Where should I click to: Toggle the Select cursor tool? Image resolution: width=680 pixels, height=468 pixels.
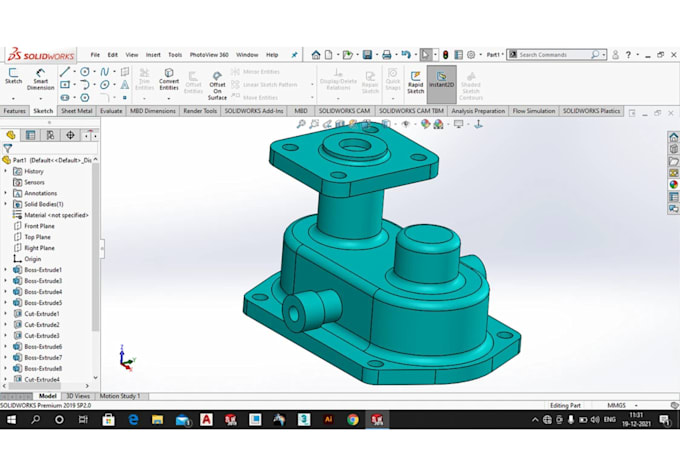click(425, 55)
